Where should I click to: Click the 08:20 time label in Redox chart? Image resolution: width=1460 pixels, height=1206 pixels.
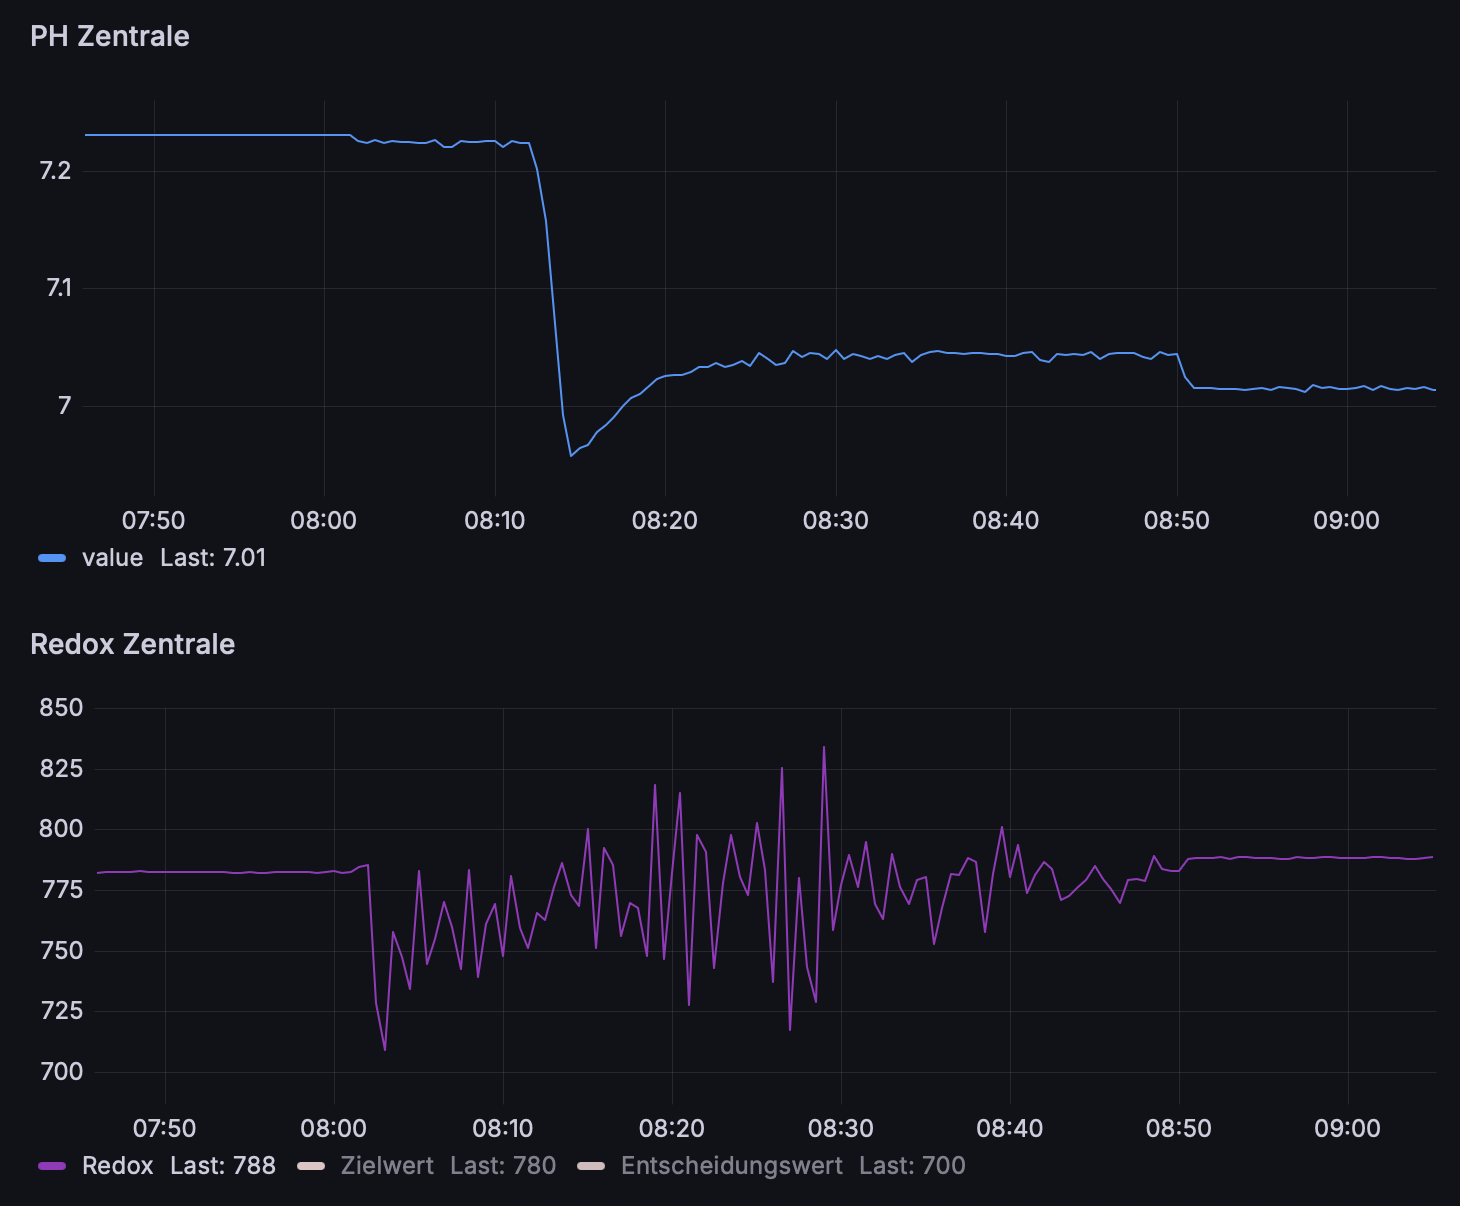point(672,1129)
